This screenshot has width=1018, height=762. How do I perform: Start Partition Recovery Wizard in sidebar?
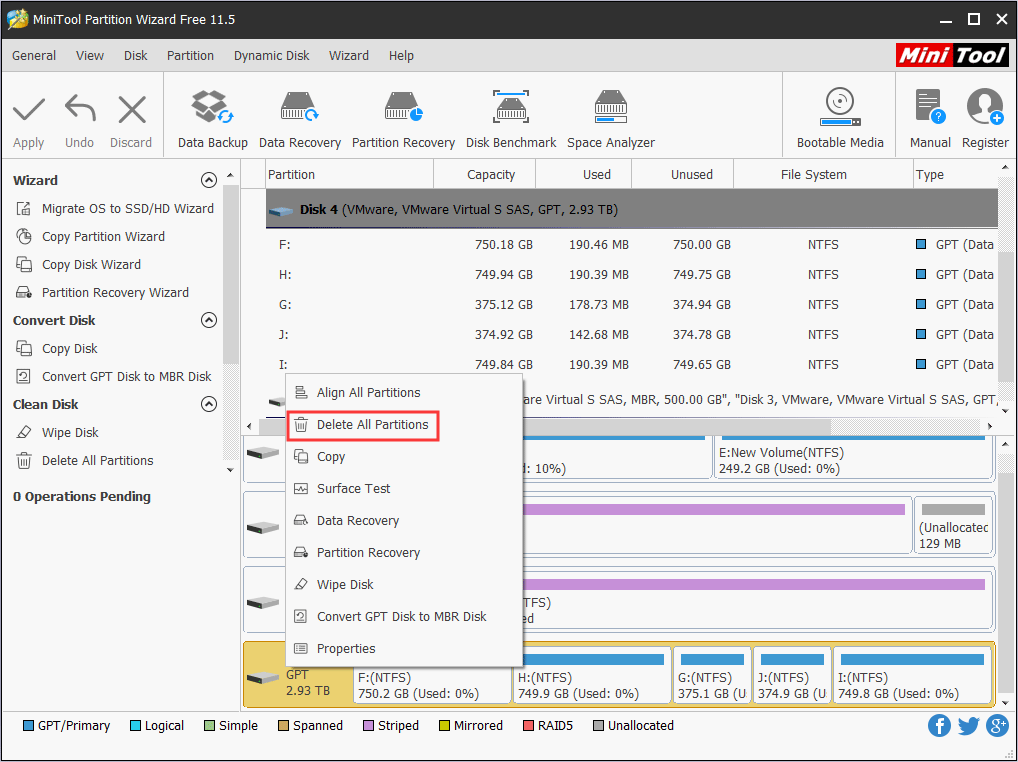coord(103,292)
